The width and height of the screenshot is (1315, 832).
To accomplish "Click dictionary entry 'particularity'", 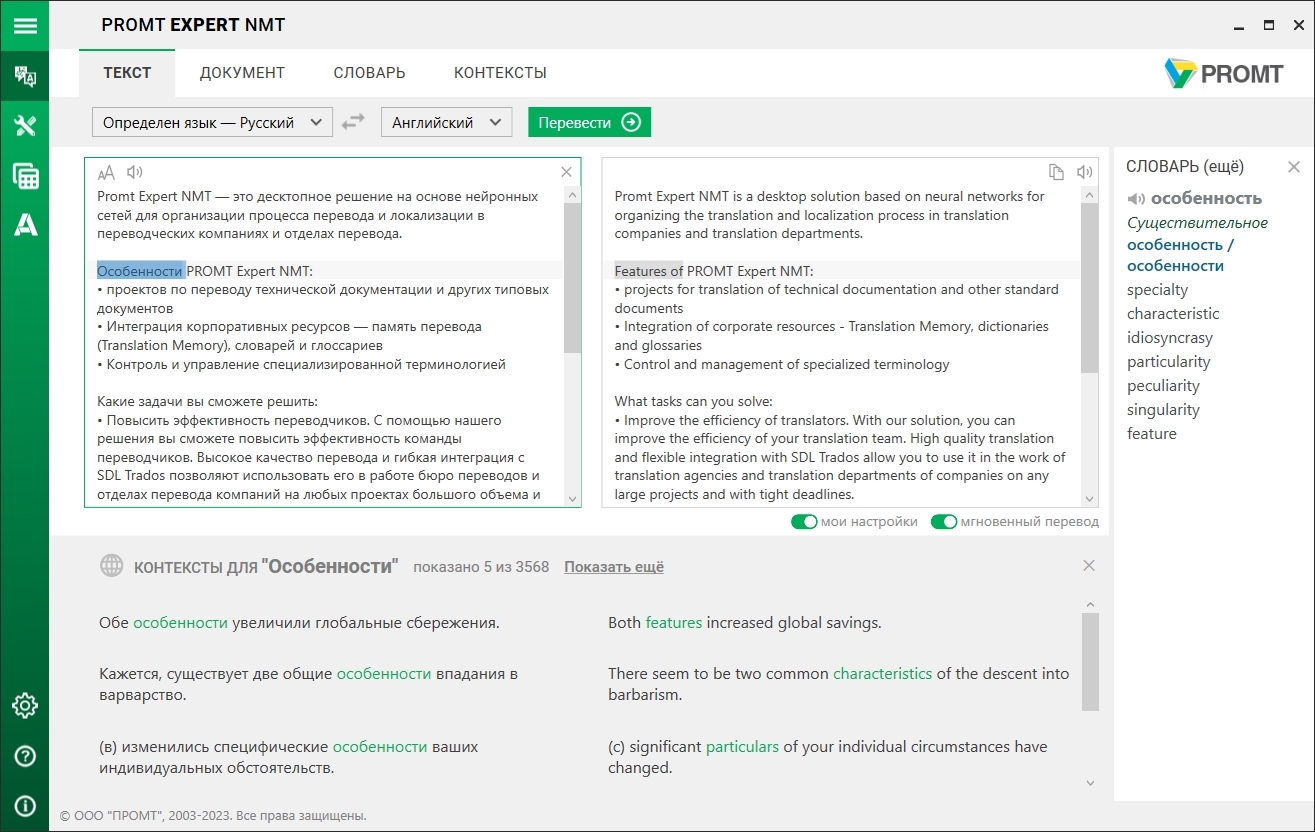I will point(1168,362).
